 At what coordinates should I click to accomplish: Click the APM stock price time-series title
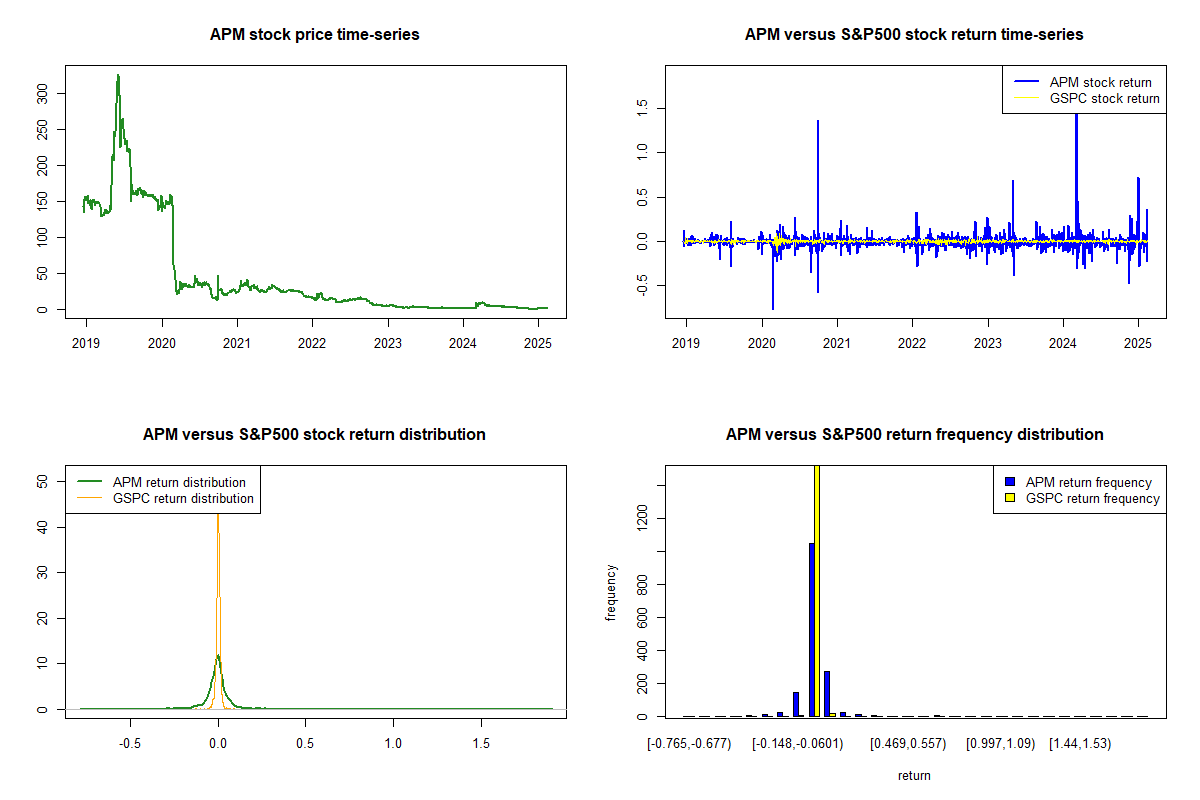point(314,35)
